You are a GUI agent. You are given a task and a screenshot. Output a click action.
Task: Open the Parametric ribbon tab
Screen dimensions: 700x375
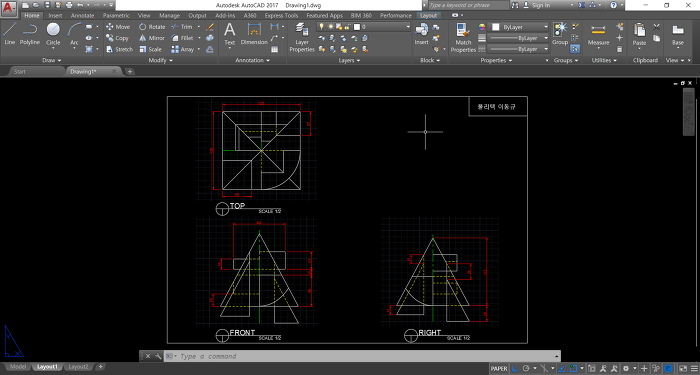116,16
